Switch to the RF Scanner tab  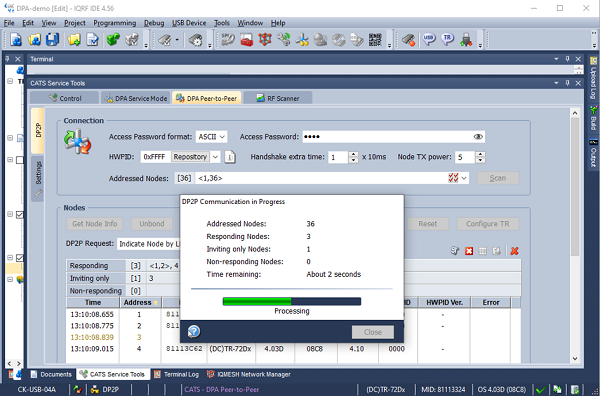(x=278, y=98)
